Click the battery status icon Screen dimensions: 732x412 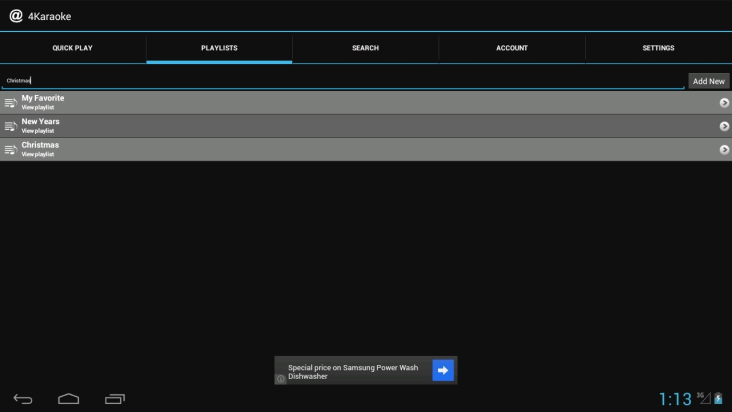coord(718,398)
